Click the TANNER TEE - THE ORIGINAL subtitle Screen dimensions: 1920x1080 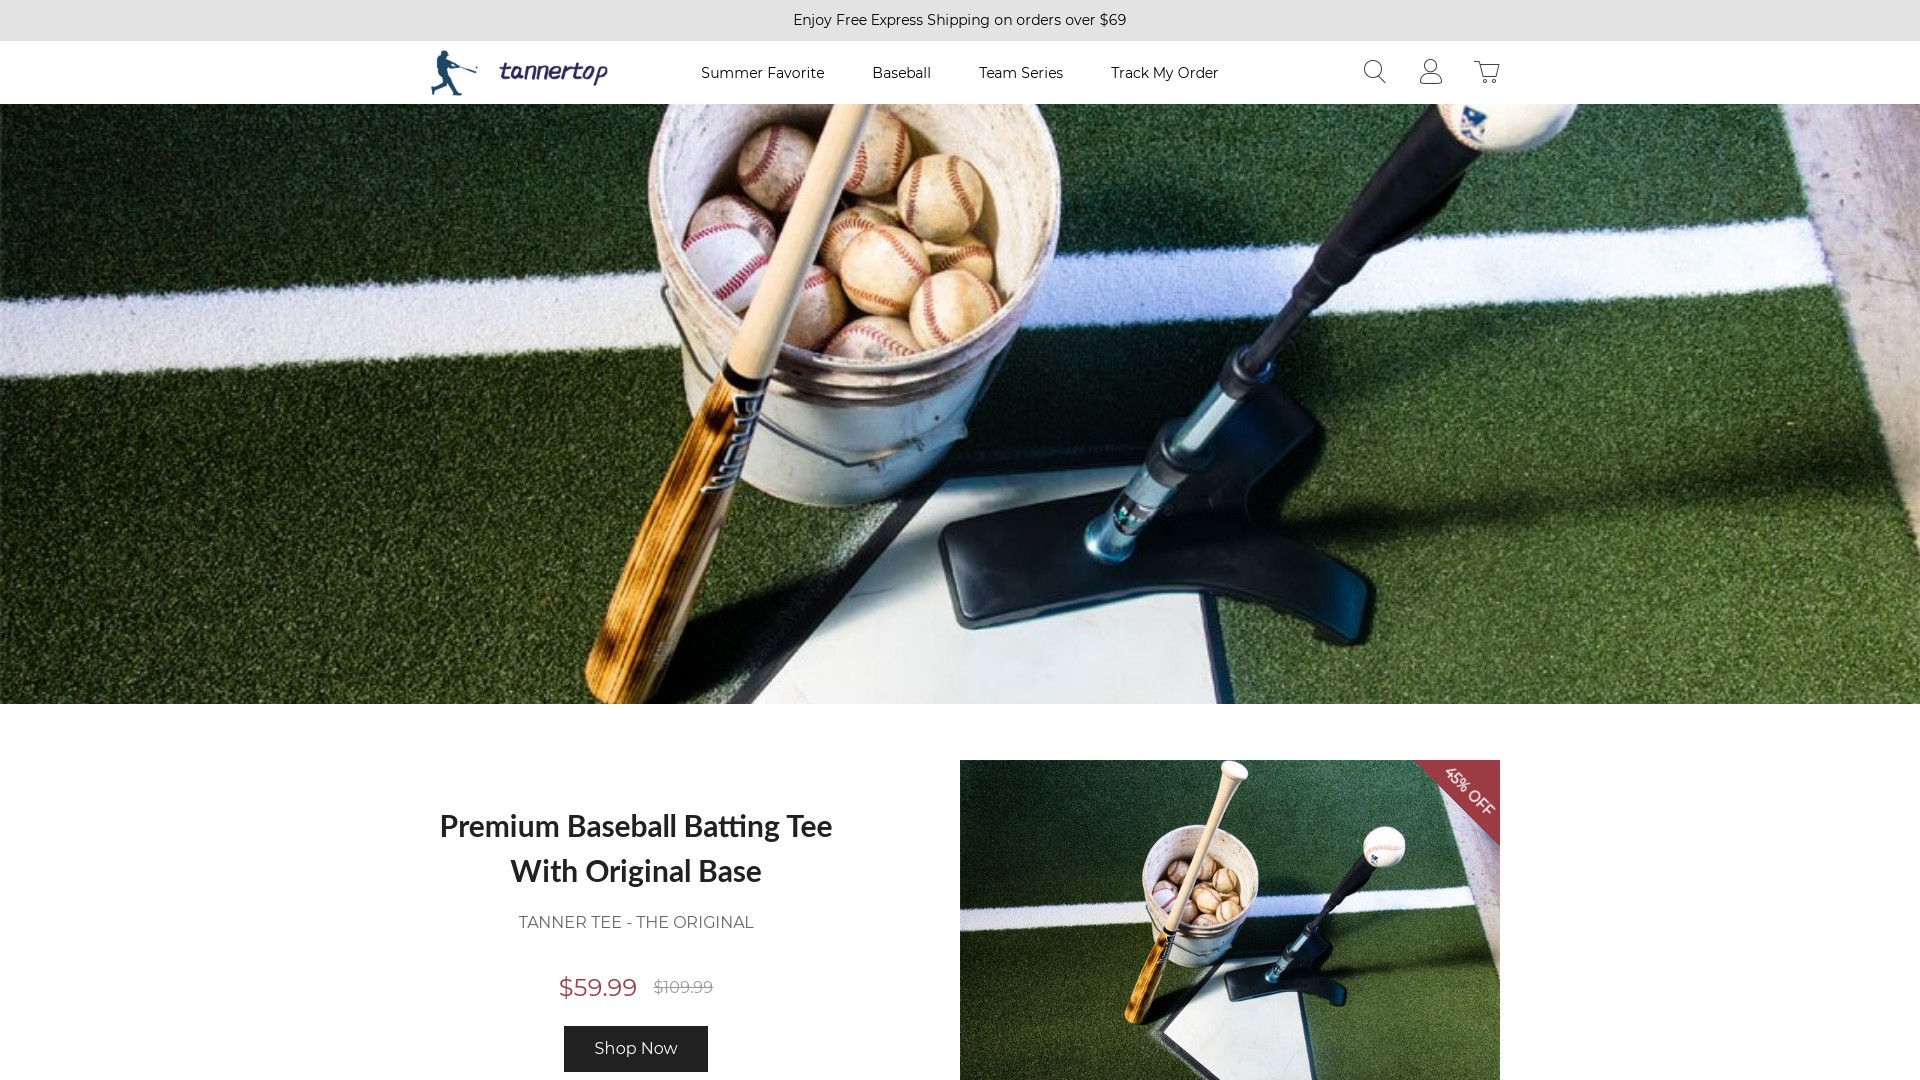pyautogui.click(x=636, y=923)
